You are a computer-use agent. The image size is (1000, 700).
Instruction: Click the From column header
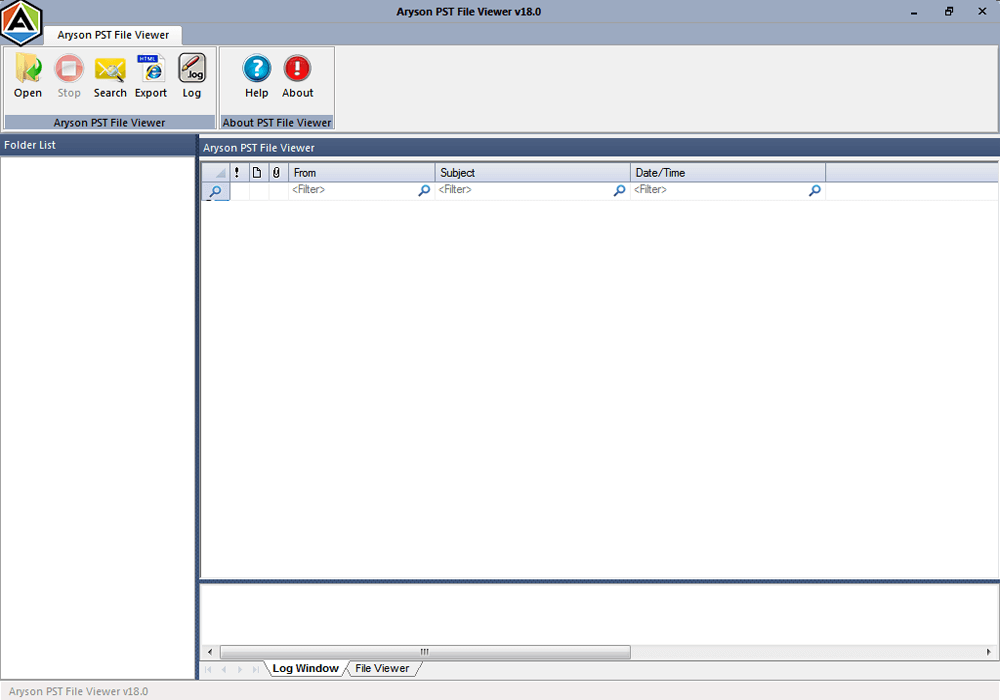362,173
